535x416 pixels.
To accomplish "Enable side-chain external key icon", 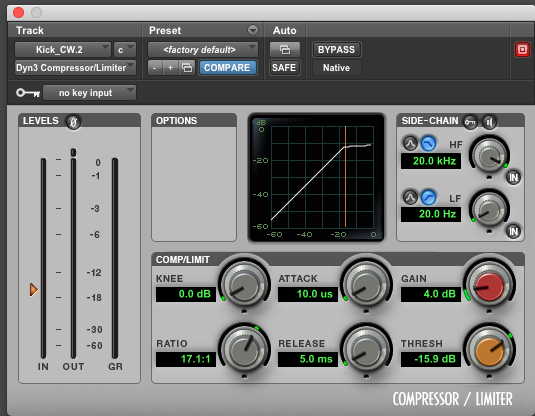I will coord(471,122).
